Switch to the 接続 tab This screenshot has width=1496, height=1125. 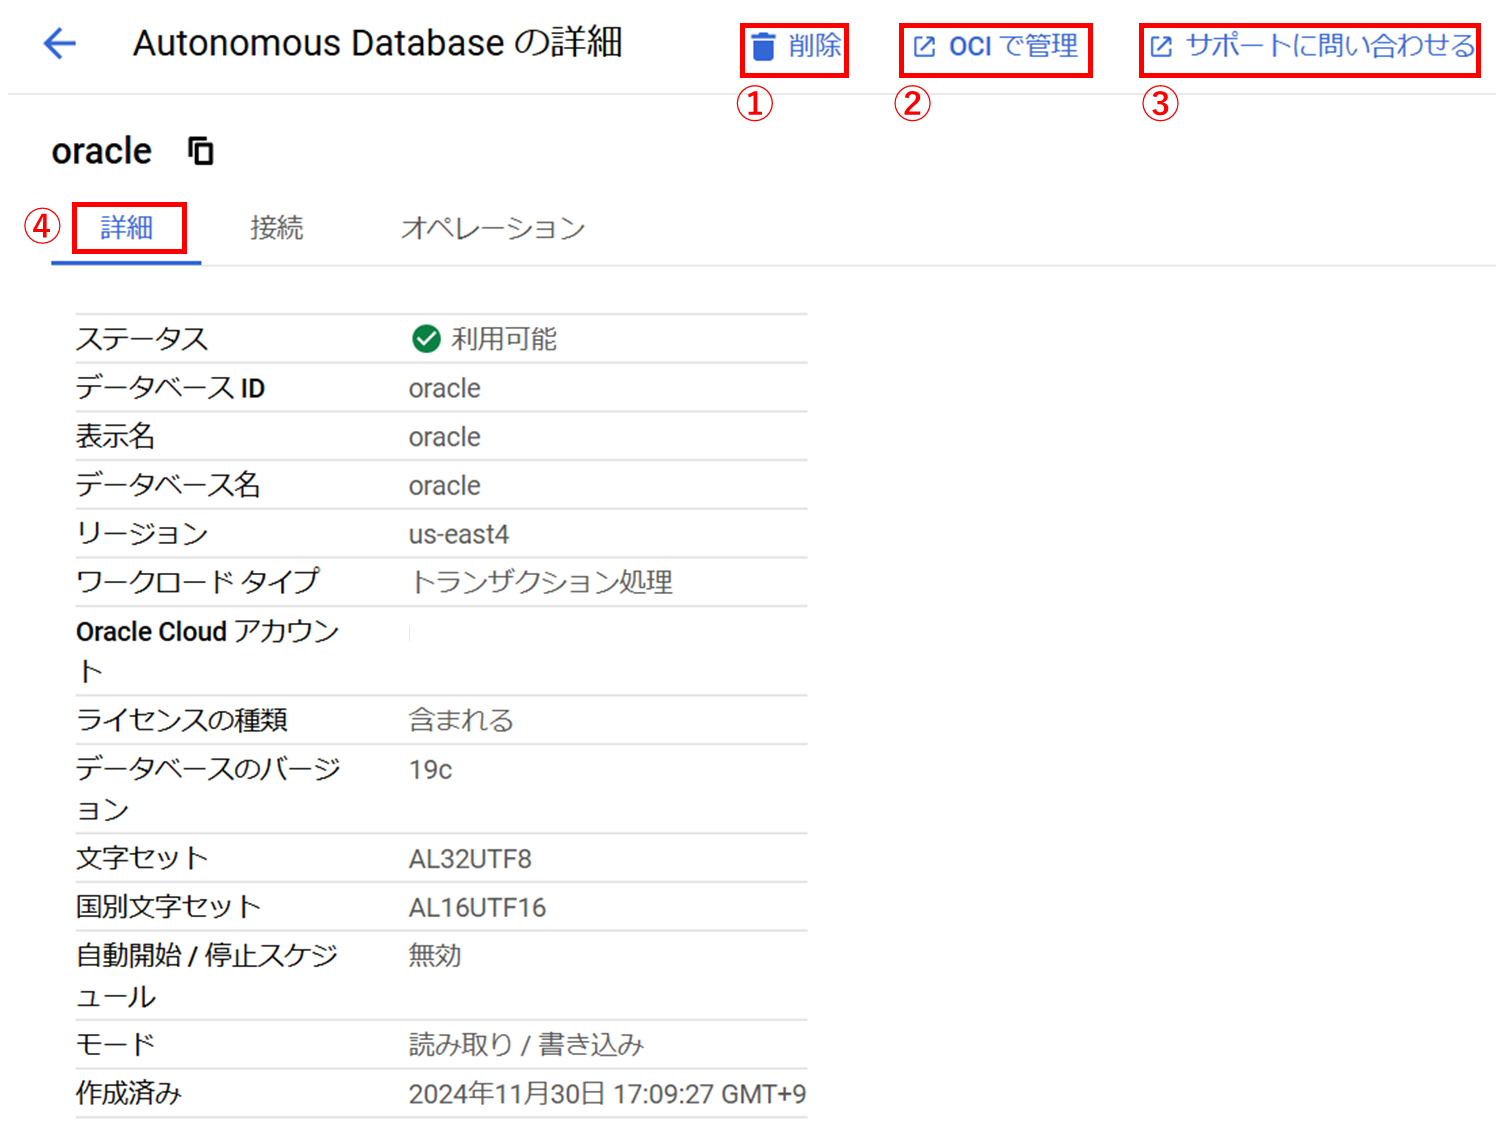tap(277, 228)
